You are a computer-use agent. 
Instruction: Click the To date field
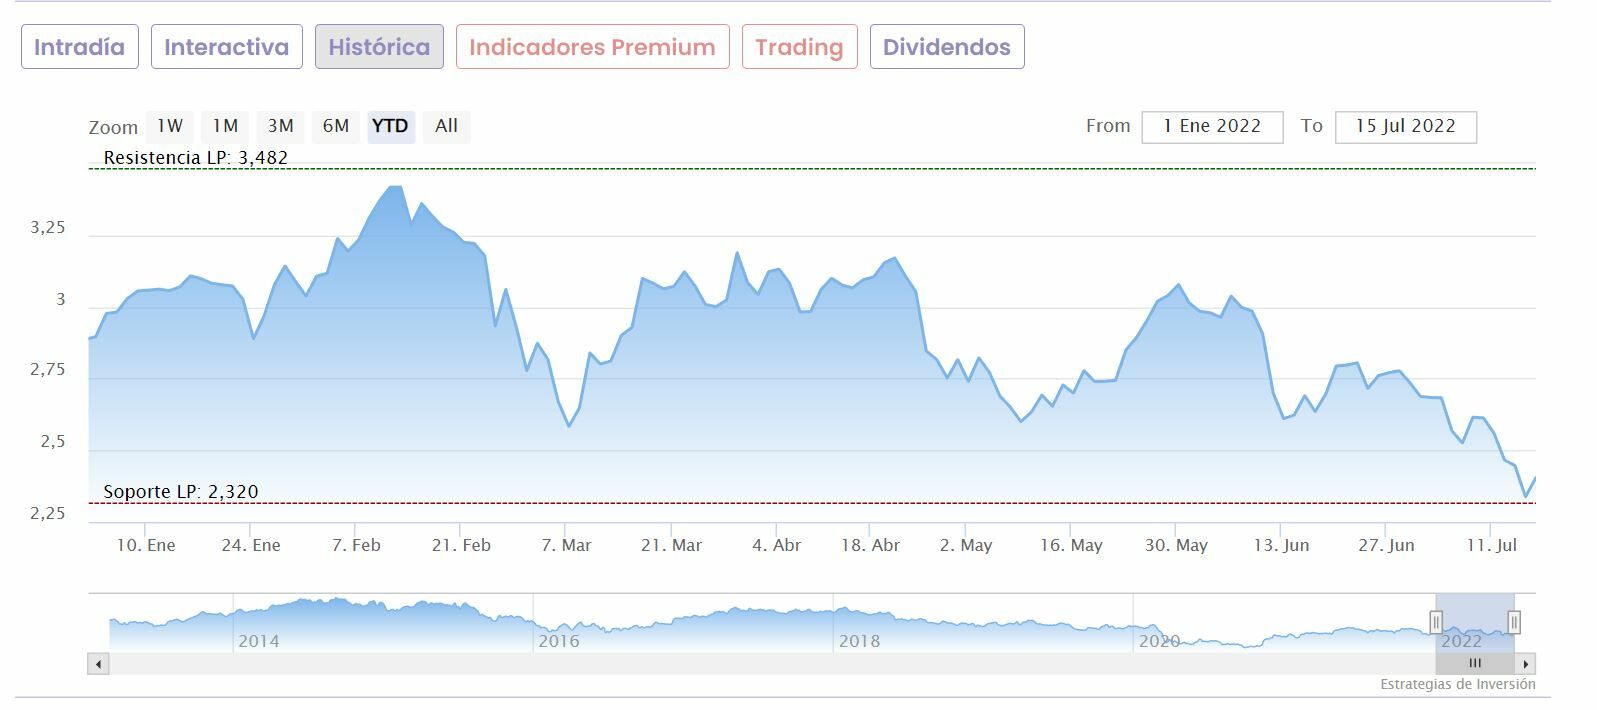point(1405,127)
